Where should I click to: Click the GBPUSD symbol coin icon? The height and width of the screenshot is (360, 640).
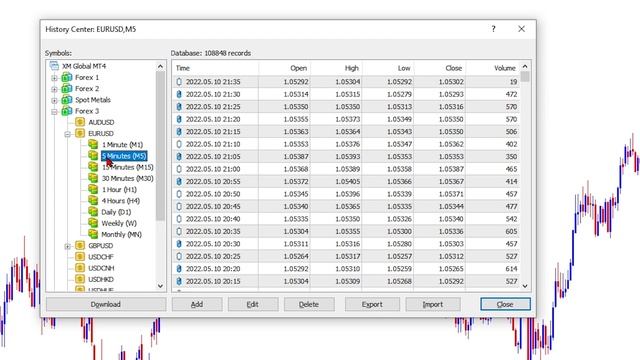pyautogui.click(x=80, y=246)
